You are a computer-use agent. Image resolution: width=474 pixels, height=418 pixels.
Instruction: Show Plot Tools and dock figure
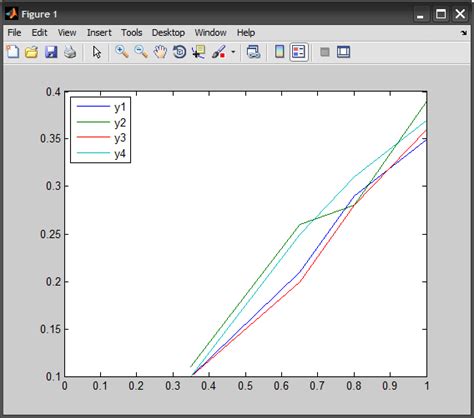(x=343, y=52)
